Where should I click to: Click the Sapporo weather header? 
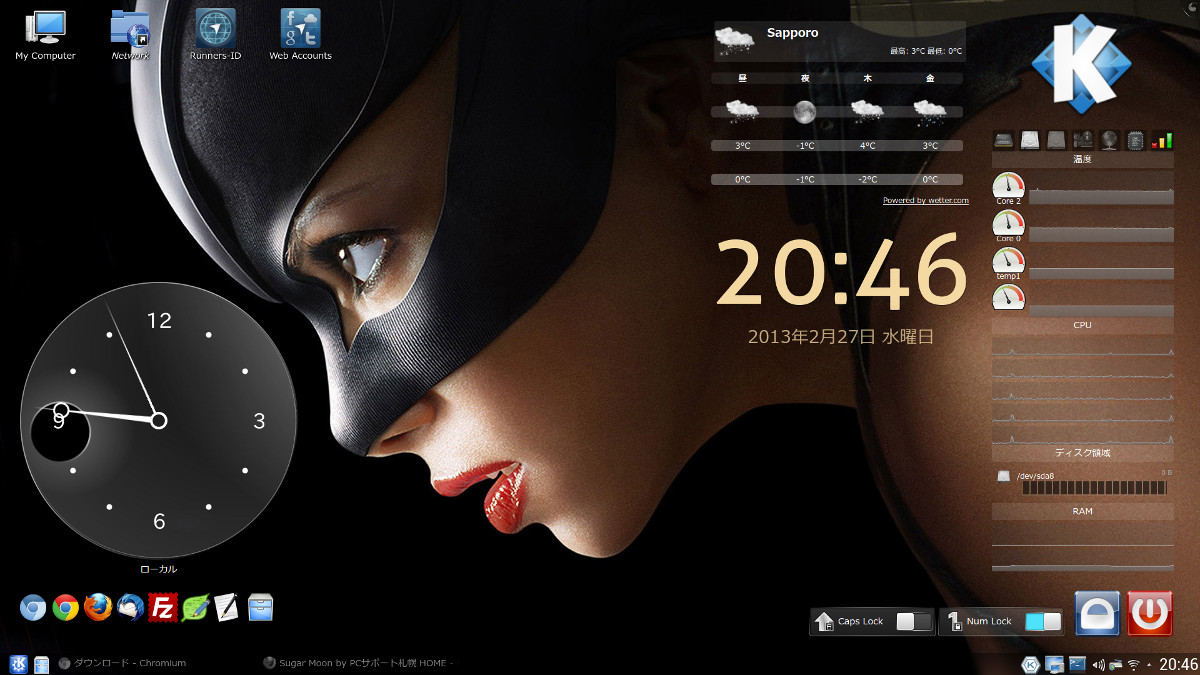click(839, 40)
